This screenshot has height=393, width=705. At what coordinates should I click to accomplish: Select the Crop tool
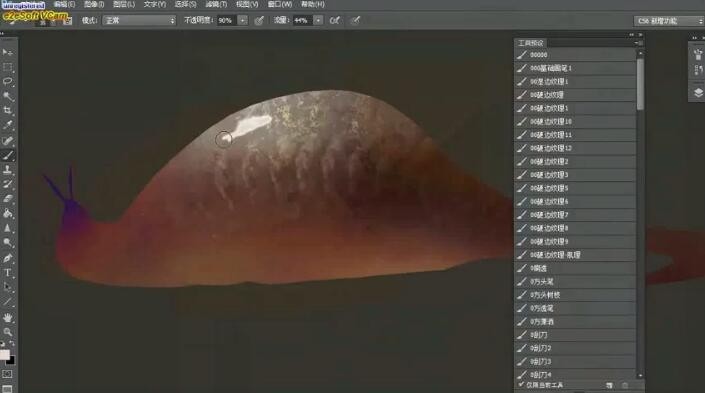[x=8, y=110]
